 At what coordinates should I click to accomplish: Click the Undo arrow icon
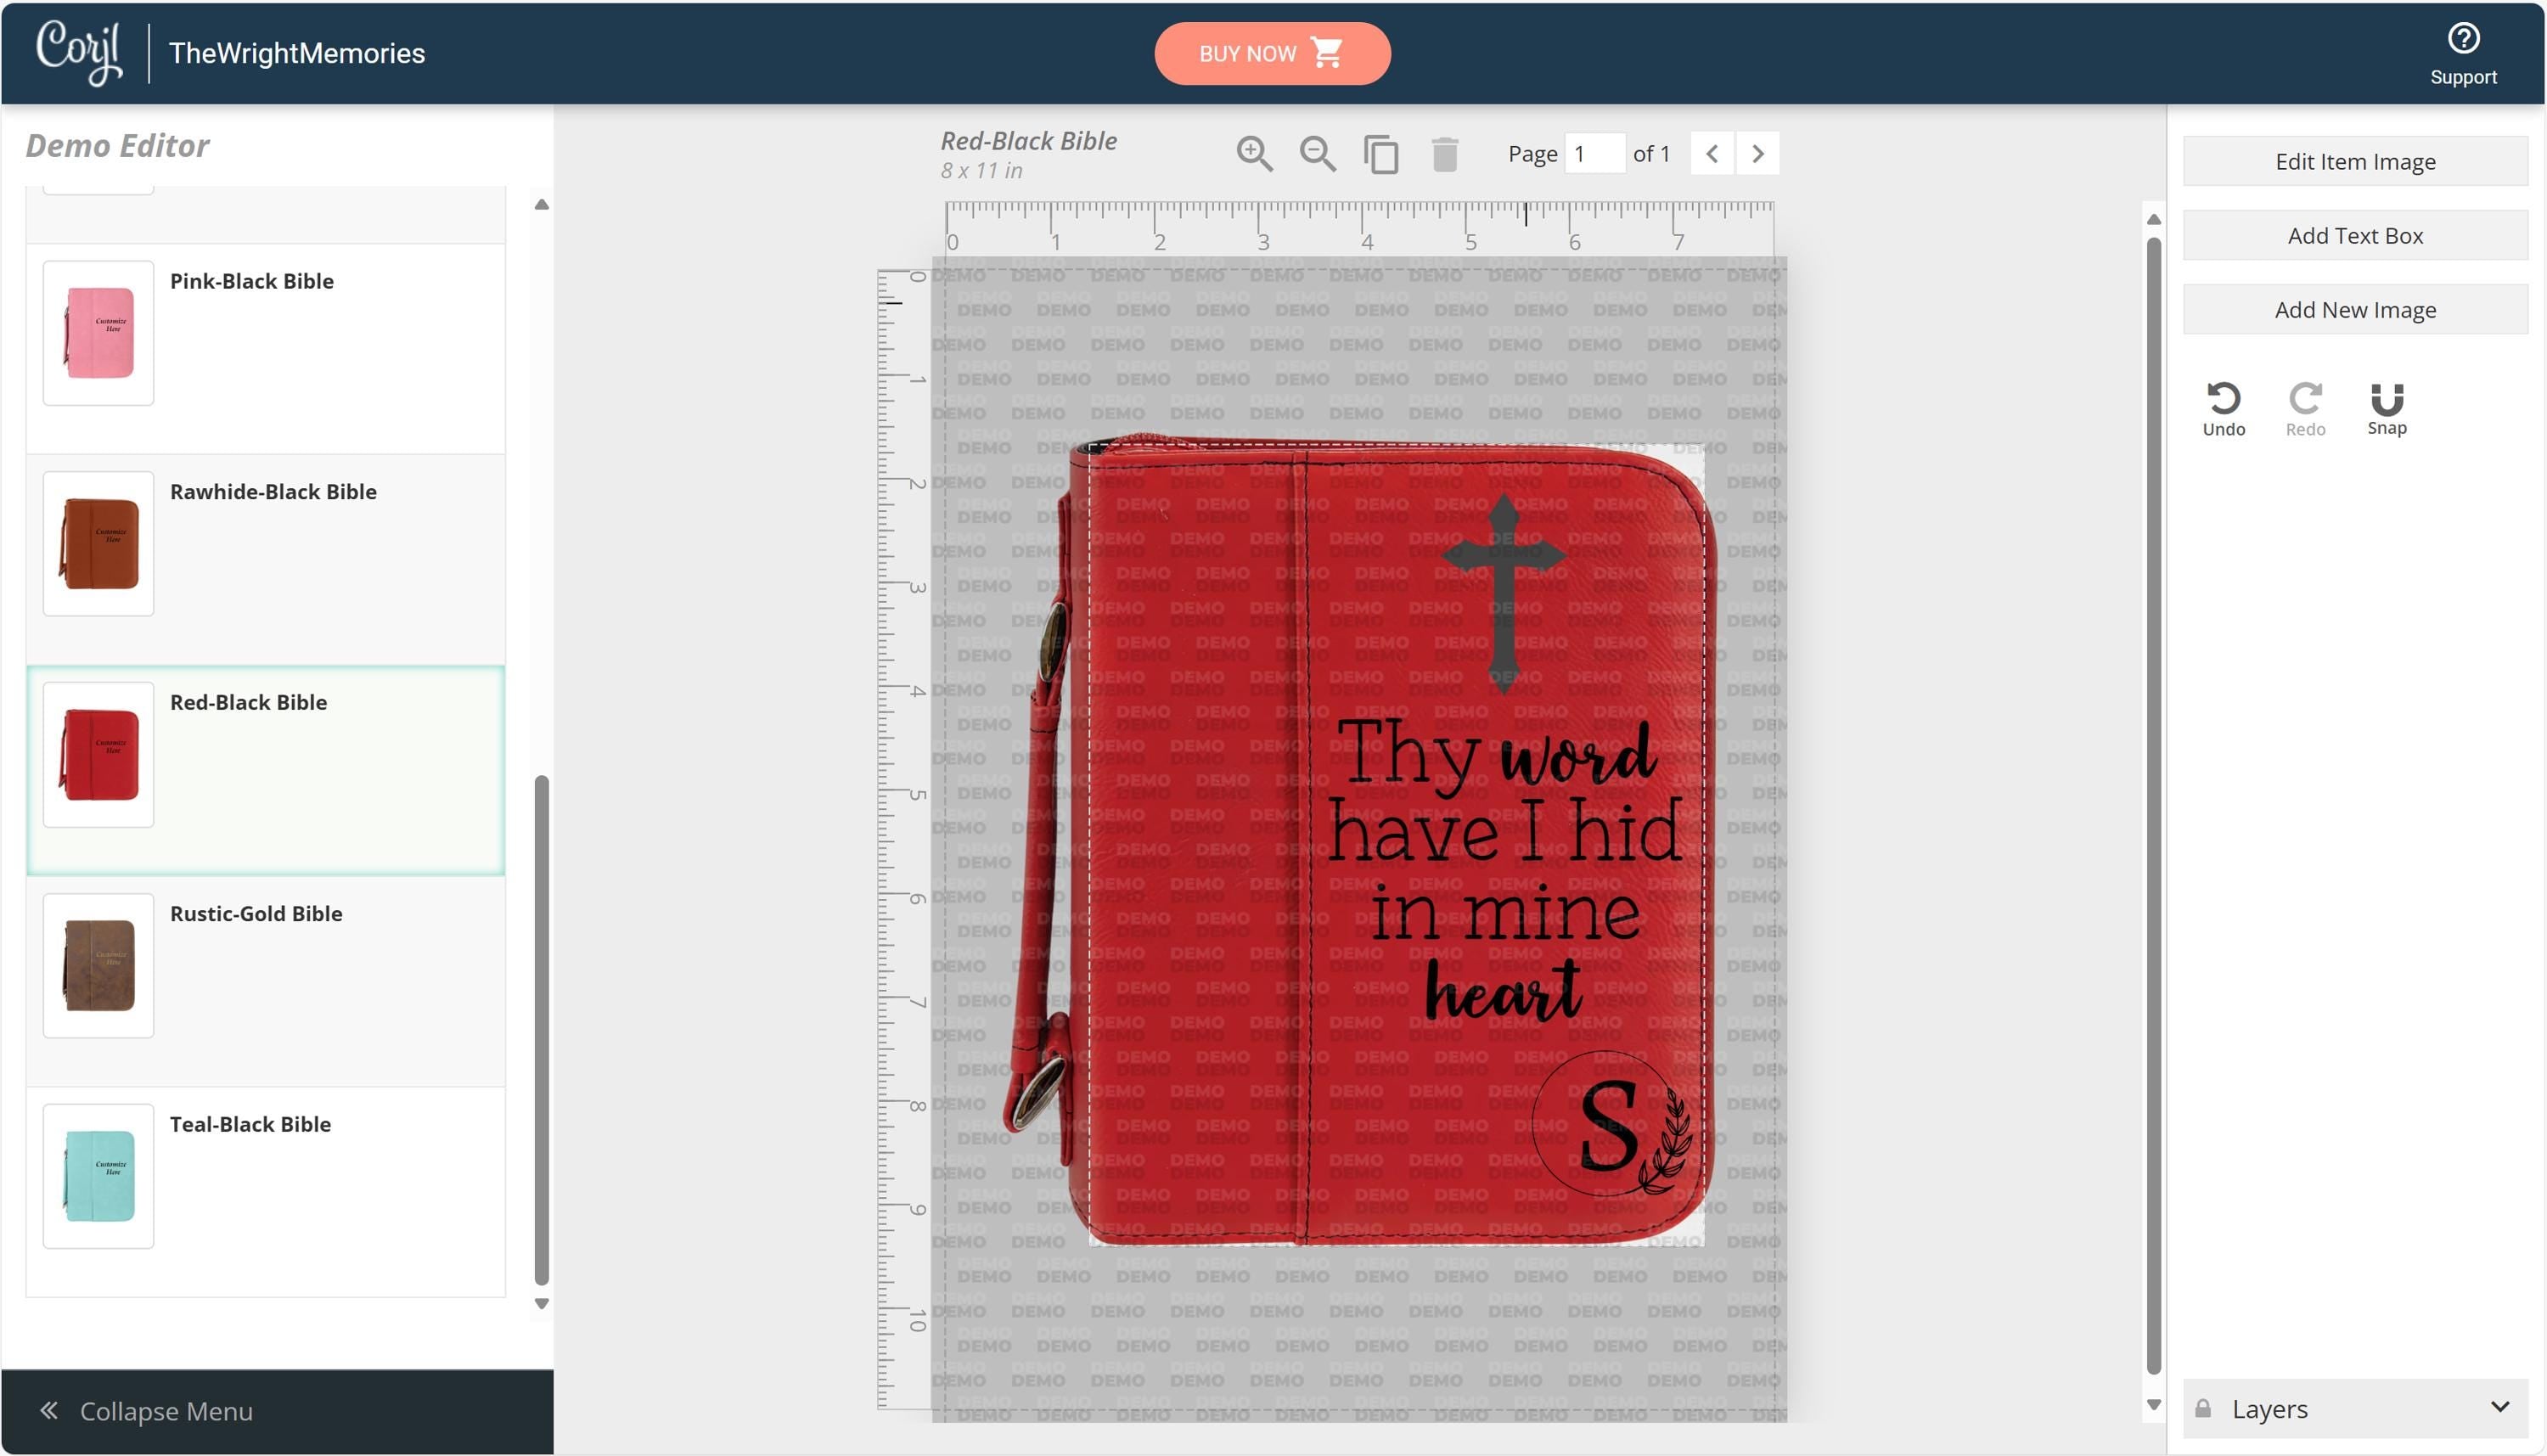[x=2223, y=399]
